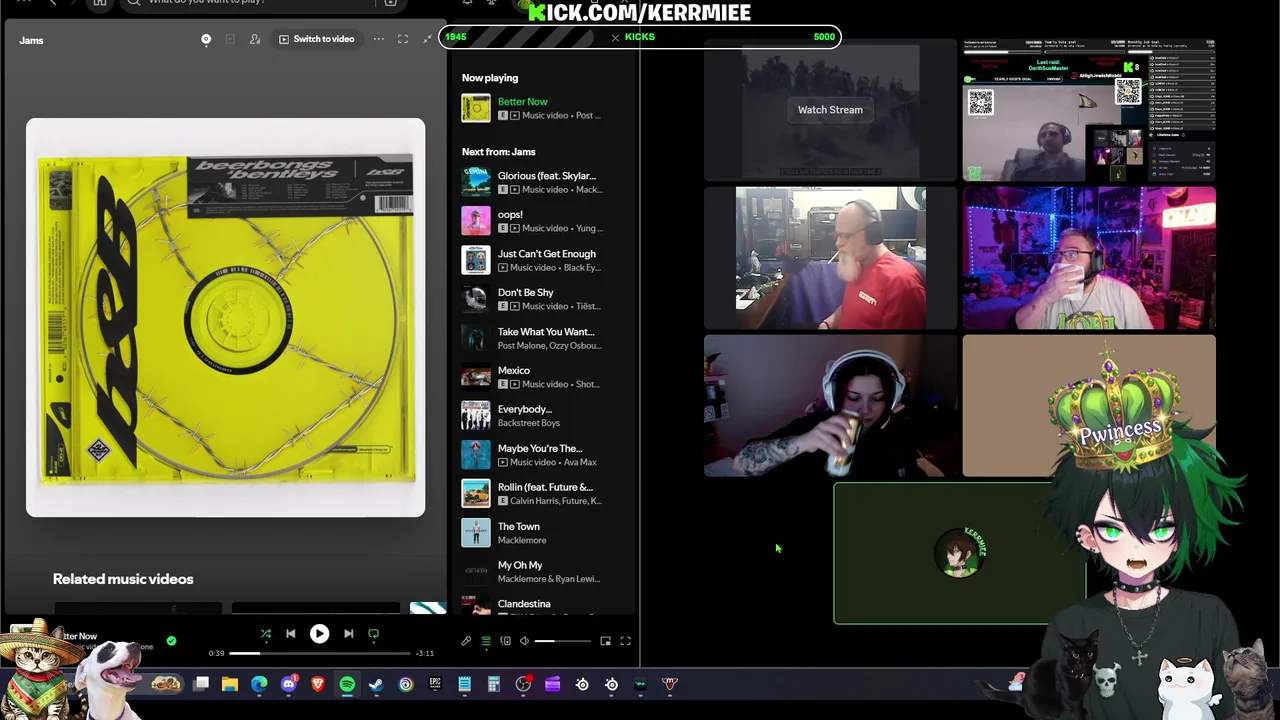
Task: Seek in the song progress bar
Action: tap(320, 653)
